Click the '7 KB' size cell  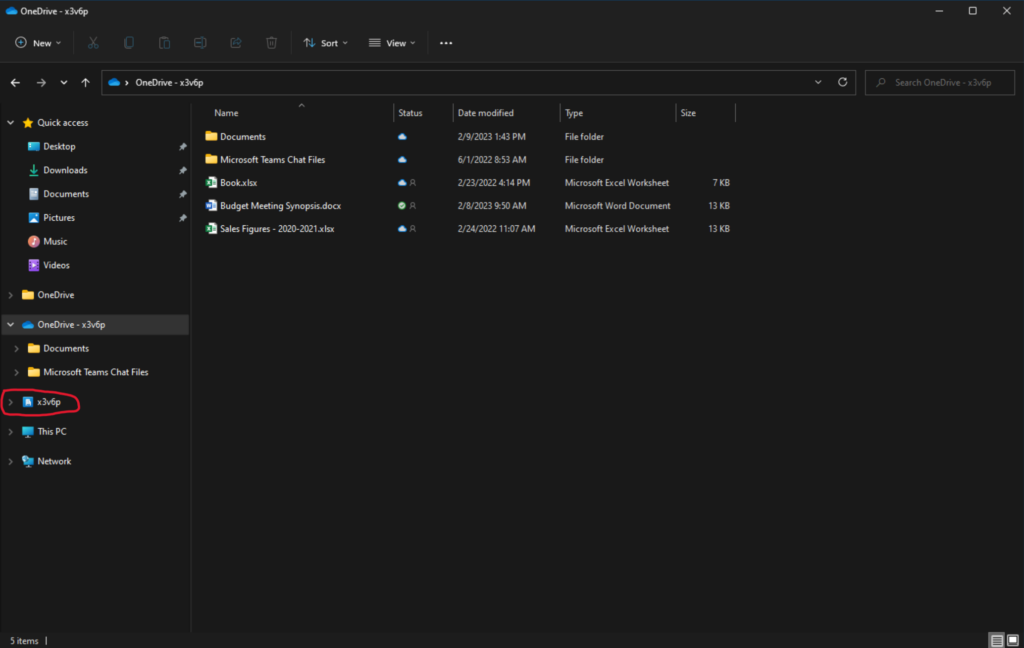[x=721, y=183]
